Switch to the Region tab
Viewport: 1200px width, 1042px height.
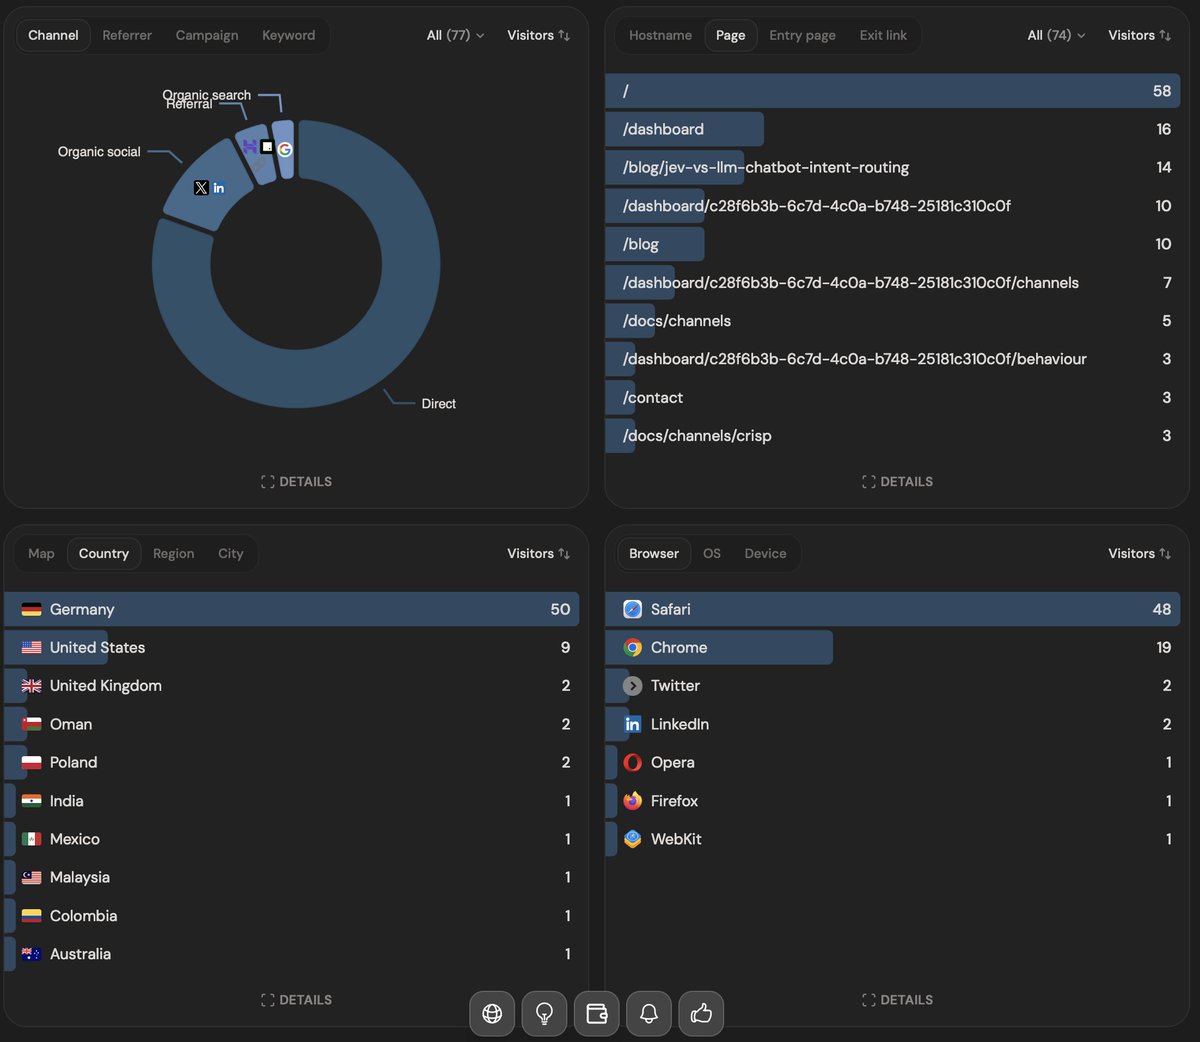(x=174, y=553)
